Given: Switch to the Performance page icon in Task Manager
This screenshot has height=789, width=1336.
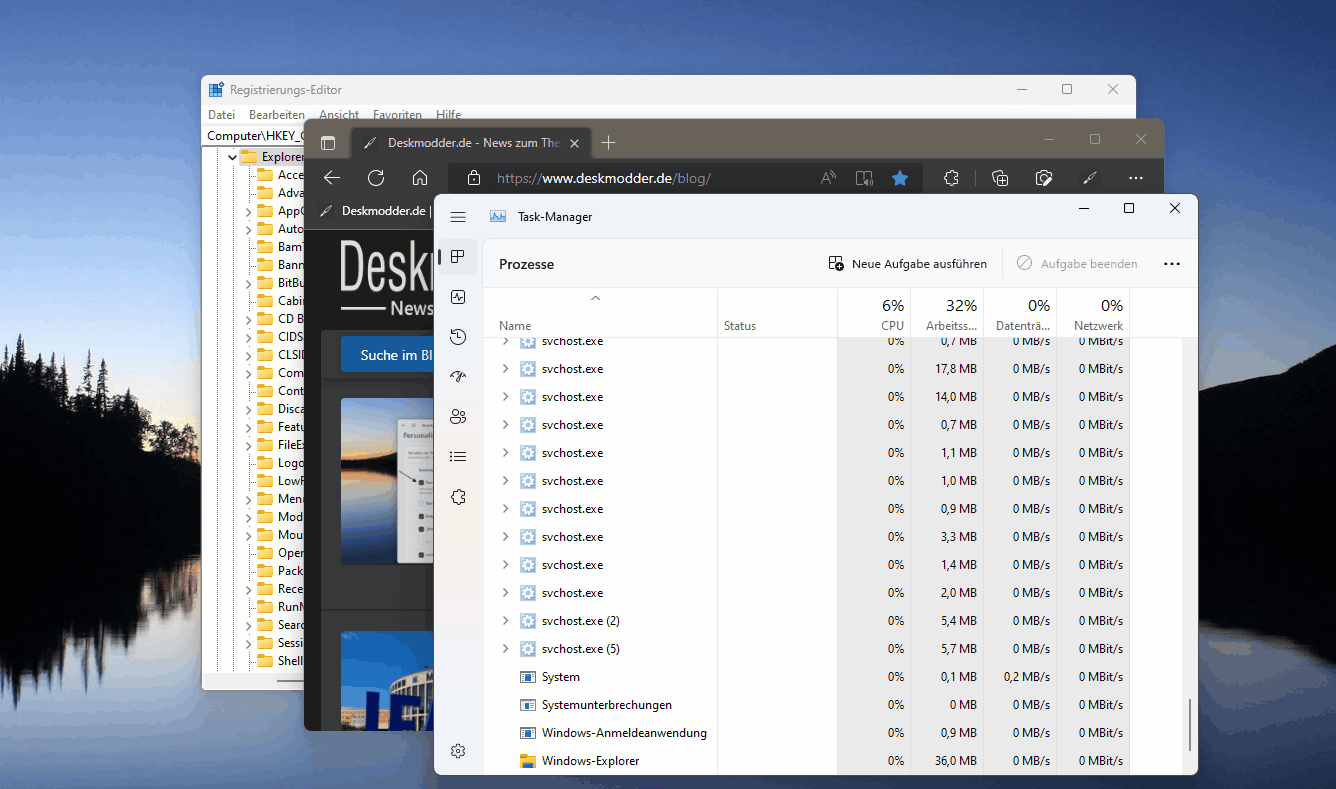Looking at the screenshot, I should click(458, 297).
